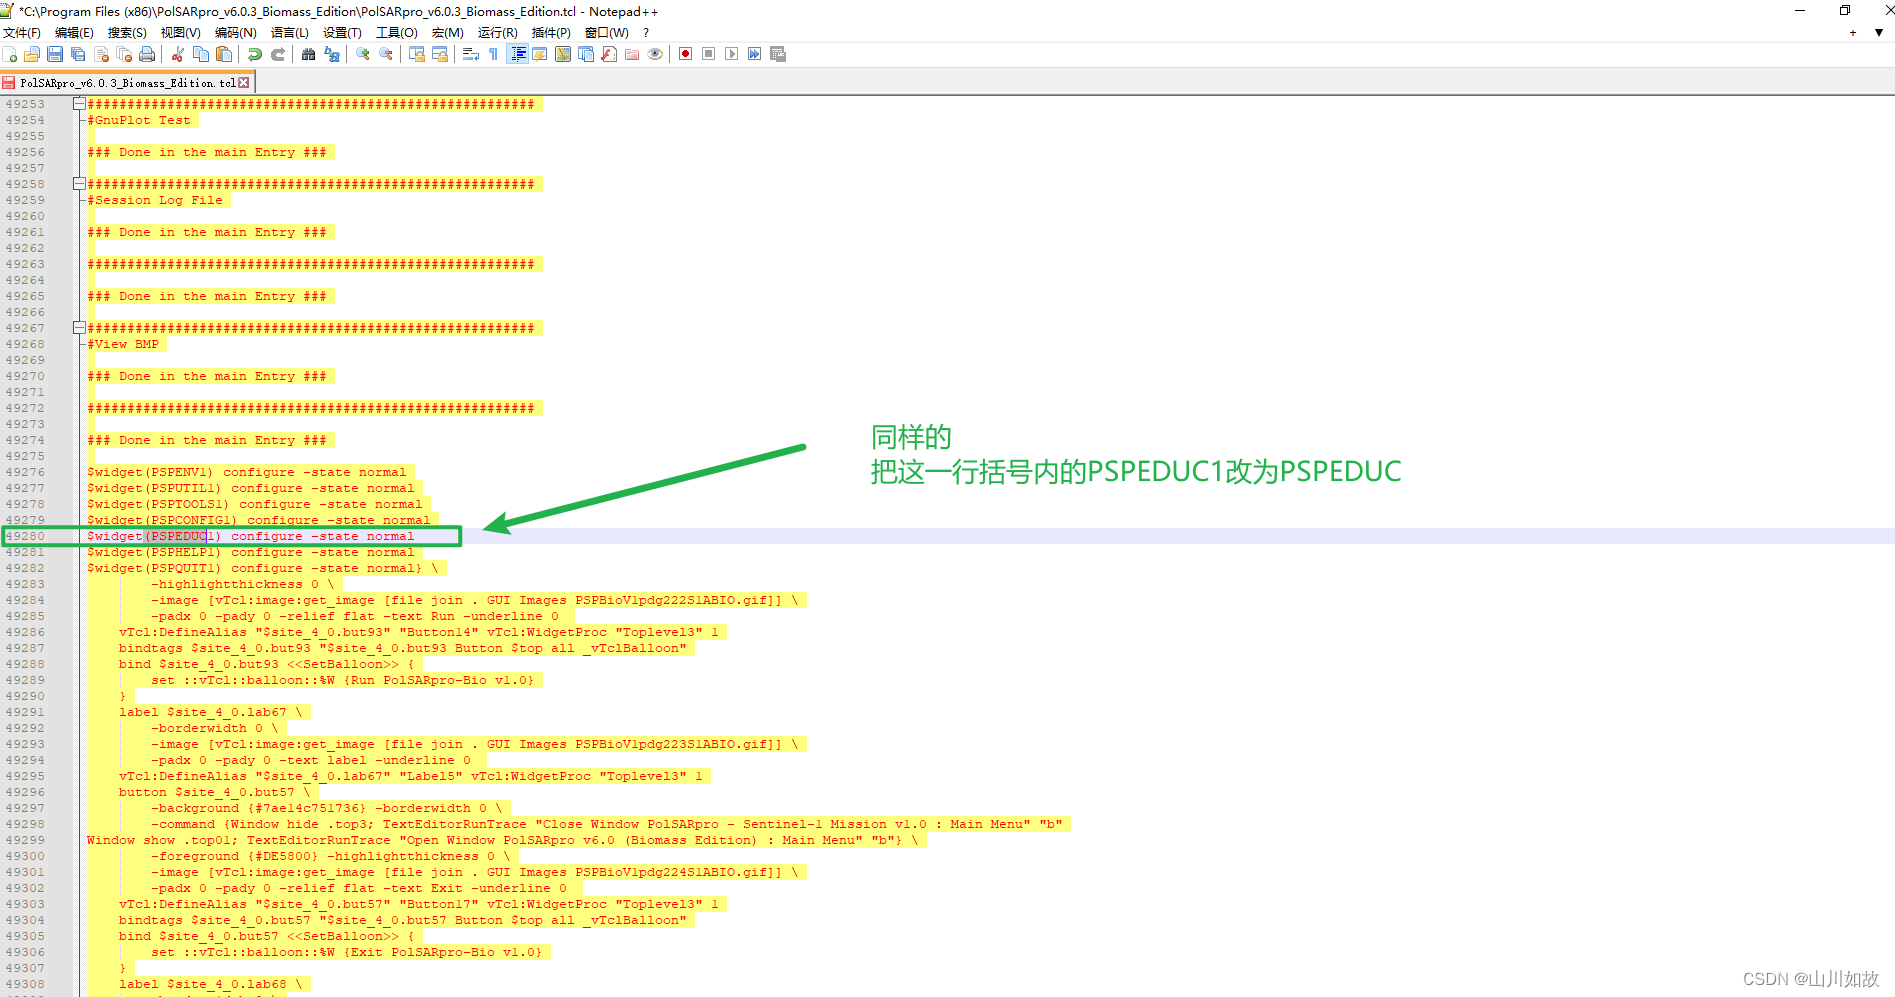Screen dimensions: 1895x997
Task: Click the Zoom Out magnifier icon
Action: (386, 54)
